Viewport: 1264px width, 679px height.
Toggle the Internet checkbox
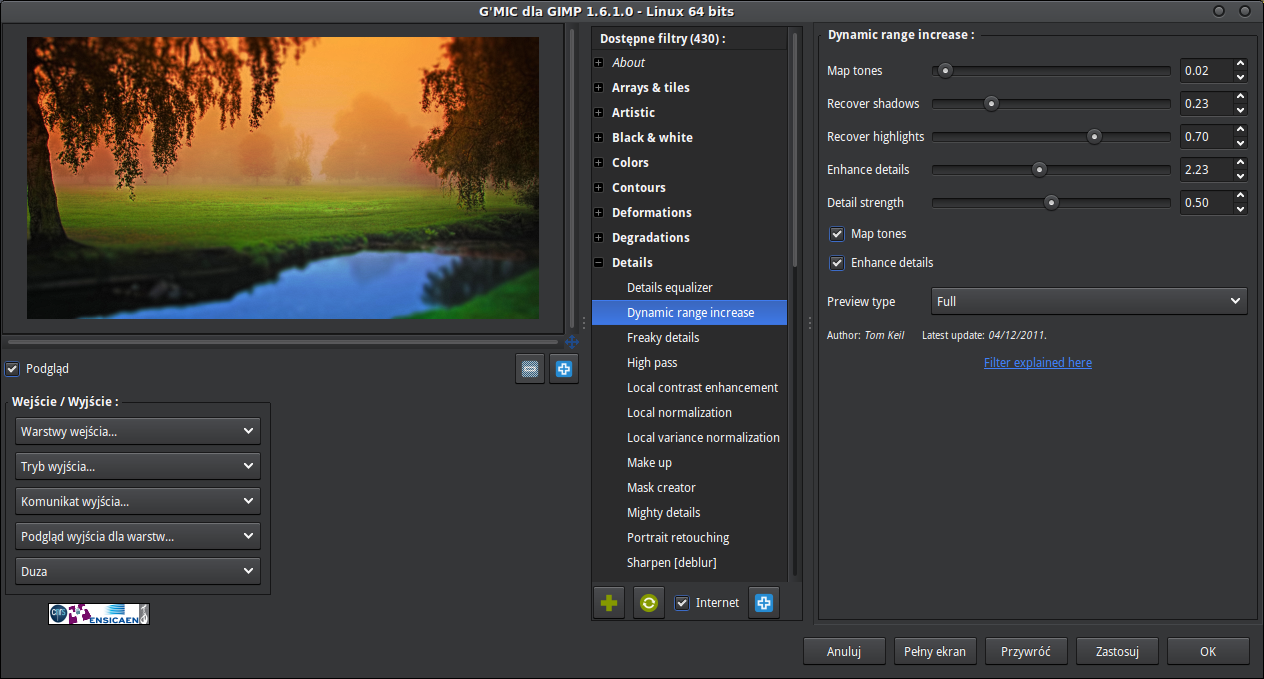682,602
